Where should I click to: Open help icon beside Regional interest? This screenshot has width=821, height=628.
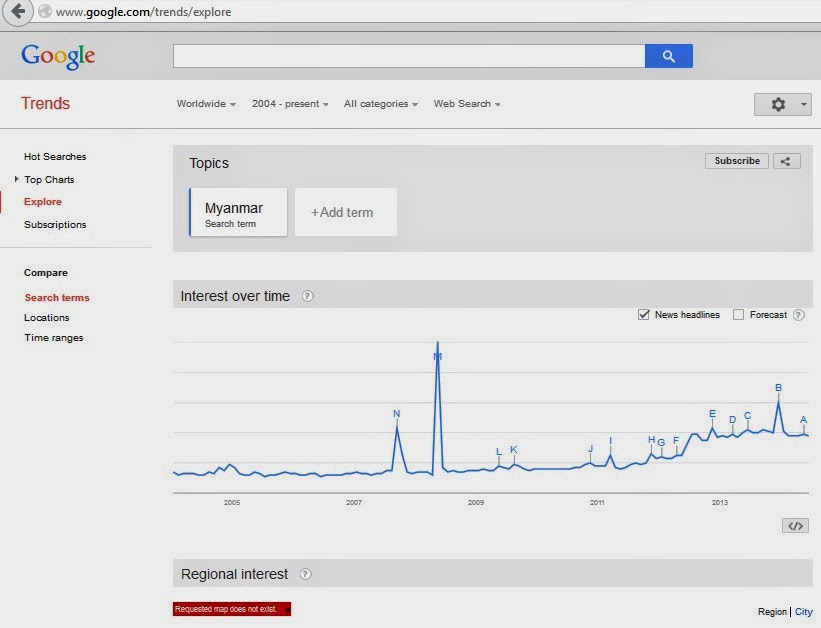pyautogui.click(x=306, y=574)
